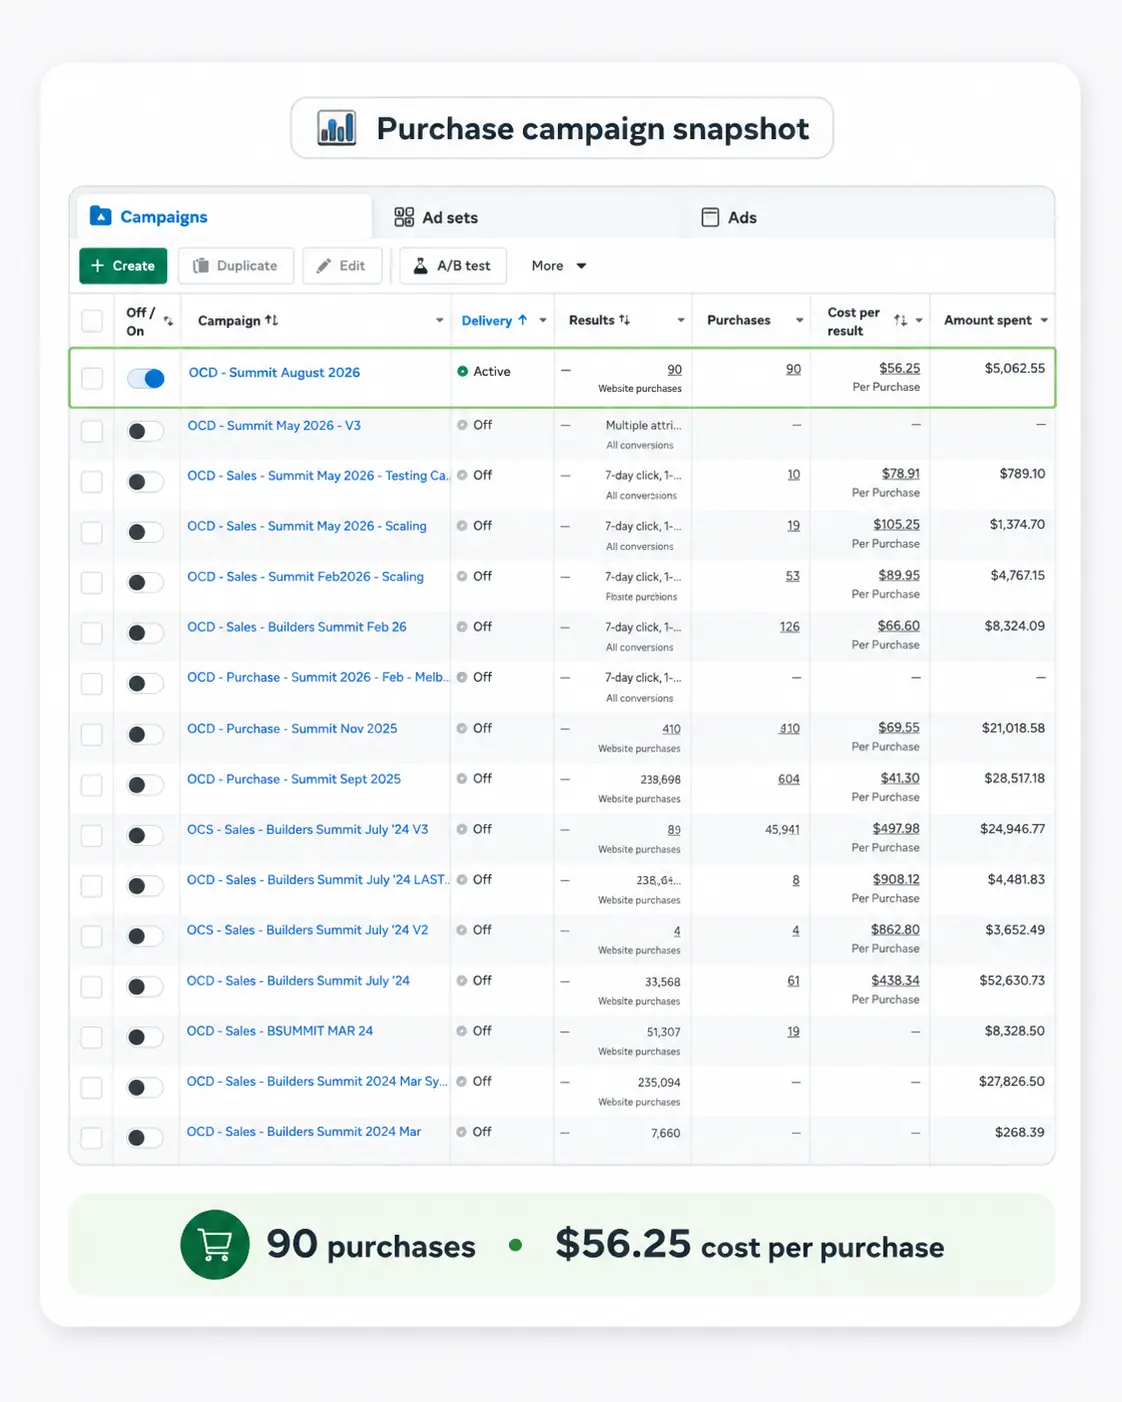
Task: Expand the Cost per result dropdown arrow
Action: pos(919,320)
